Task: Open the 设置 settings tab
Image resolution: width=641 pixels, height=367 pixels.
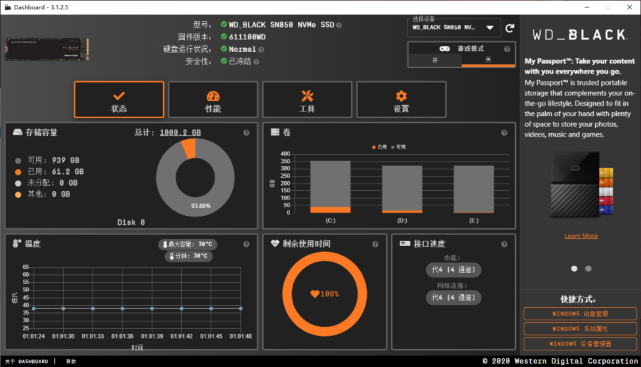Action: click(x=401, y=100)
